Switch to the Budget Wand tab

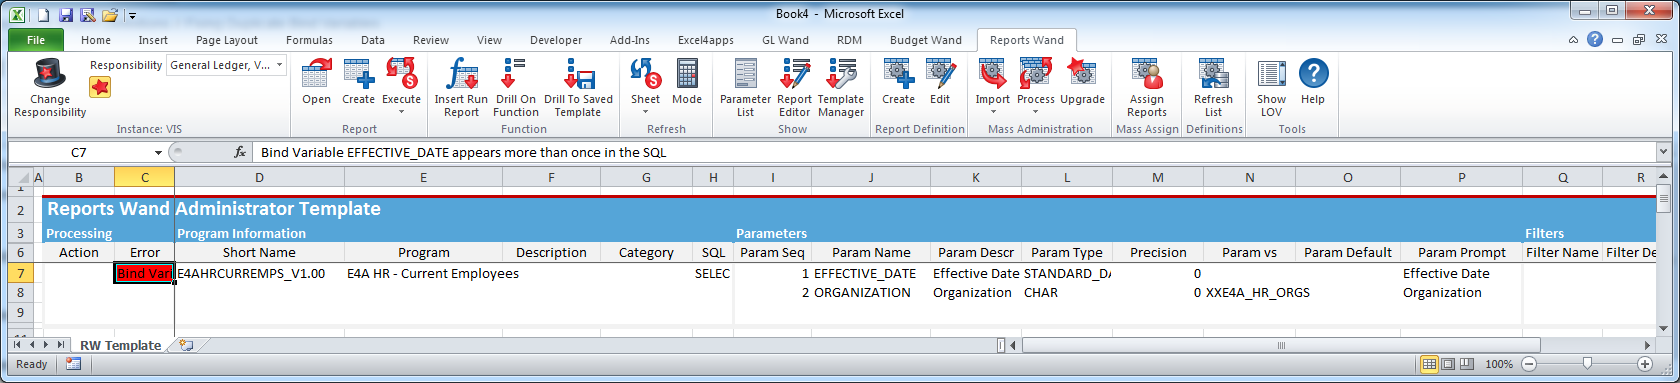click(926, 40)
